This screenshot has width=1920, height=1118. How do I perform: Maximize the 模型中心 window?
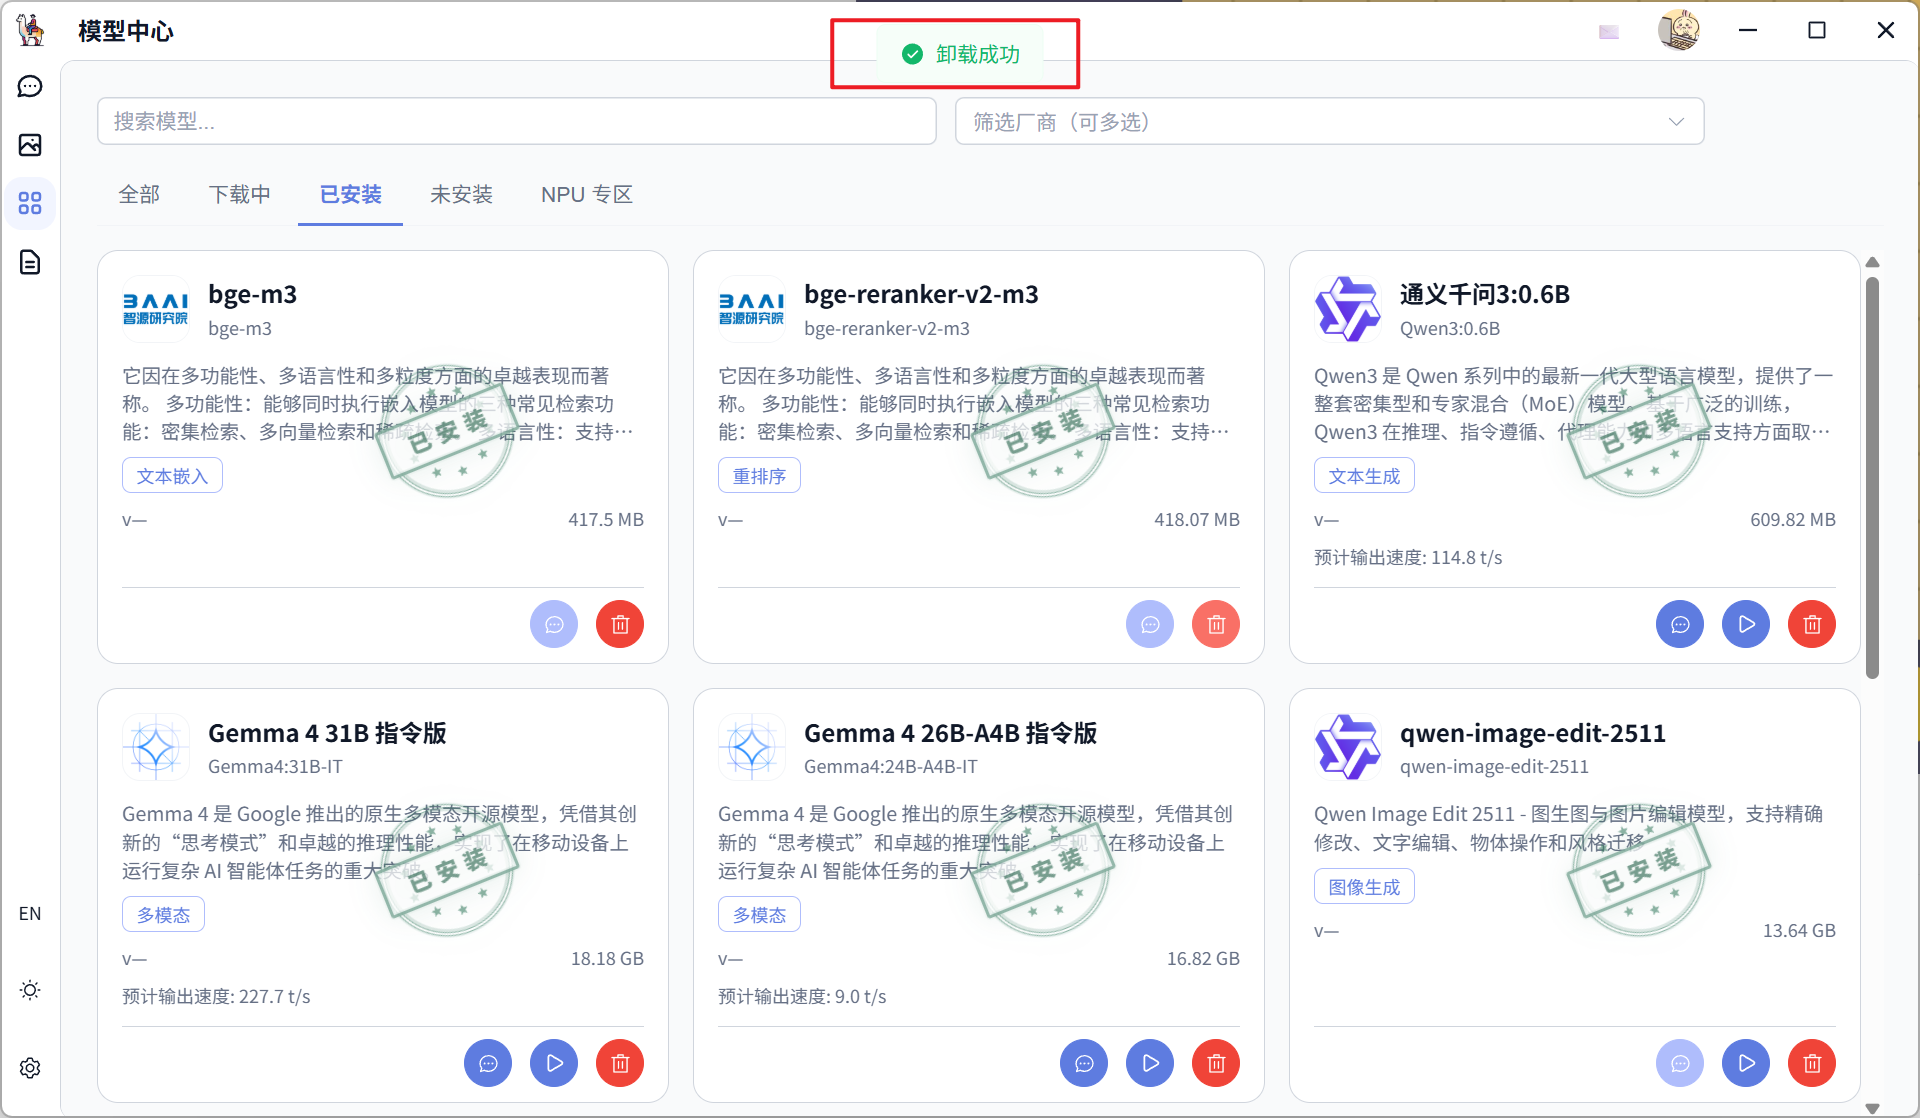pos(1817,30)
